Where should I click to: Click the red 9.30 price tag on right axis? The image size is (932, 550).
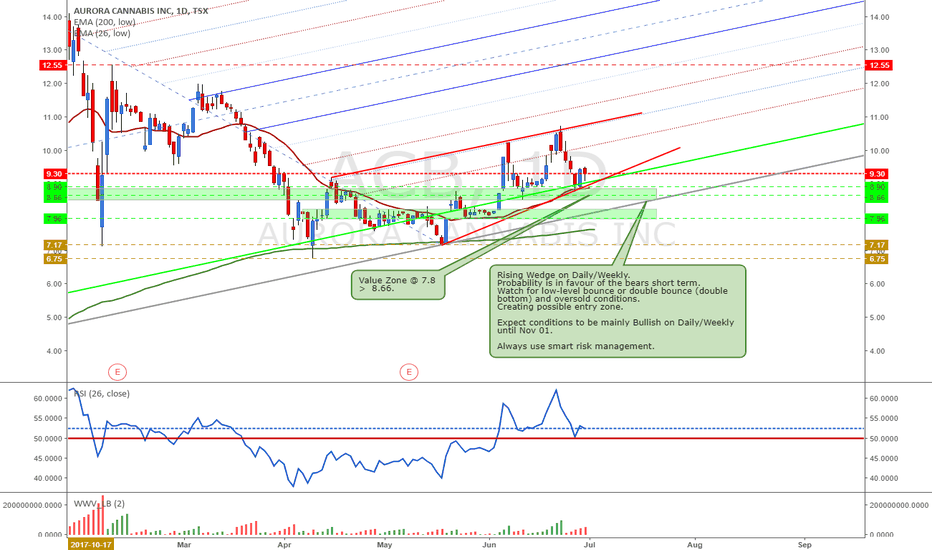tap(877, 174)
